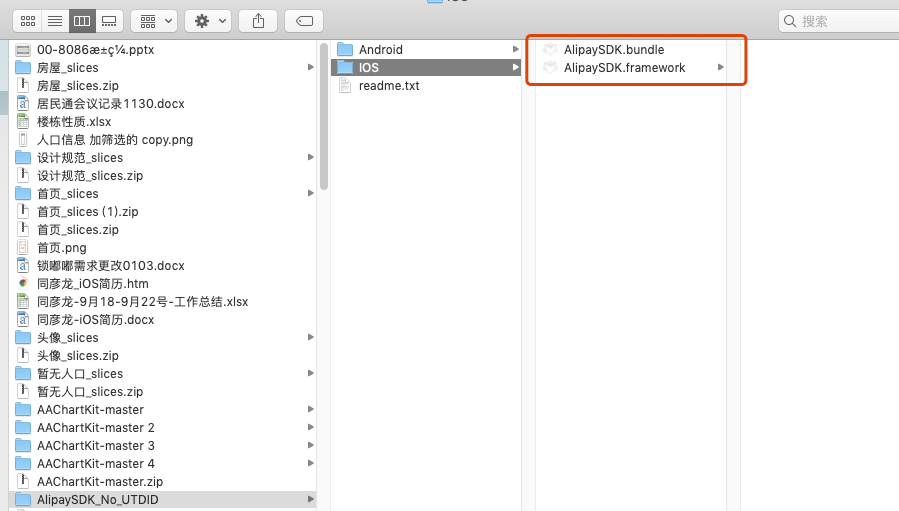
Task: Select AlipaySDK.framework item
Action: (x=631, y=68)
